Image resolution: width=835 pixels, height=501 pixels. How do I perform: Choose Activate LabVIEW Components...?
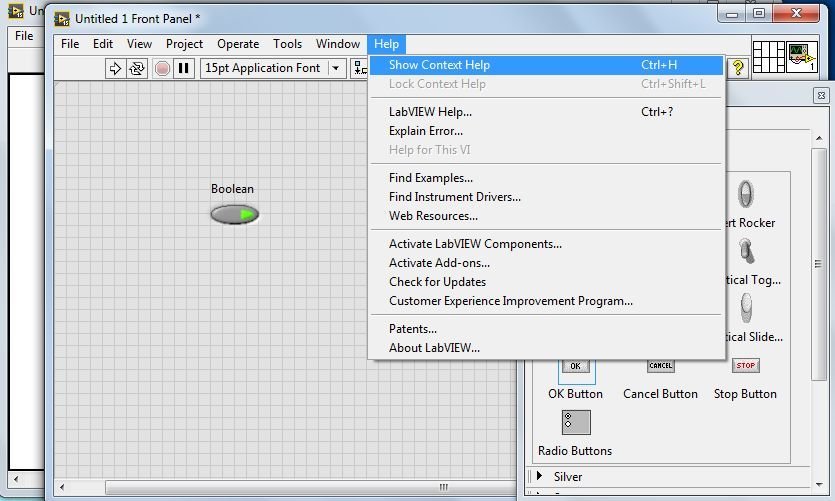coord(546,244)
